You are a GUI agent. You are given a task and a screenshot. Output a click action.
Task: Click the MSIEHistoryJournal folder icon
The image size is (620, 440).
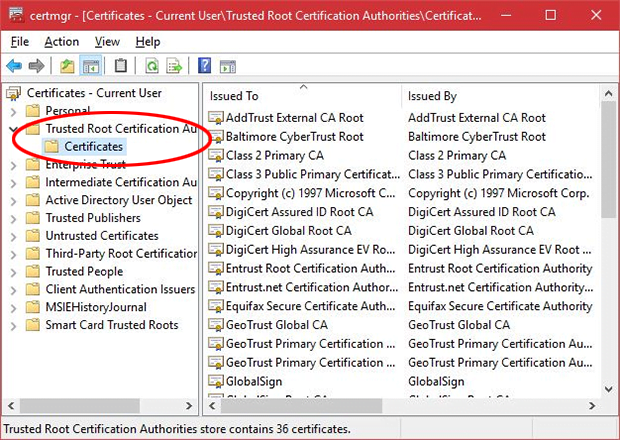(33, 307)
